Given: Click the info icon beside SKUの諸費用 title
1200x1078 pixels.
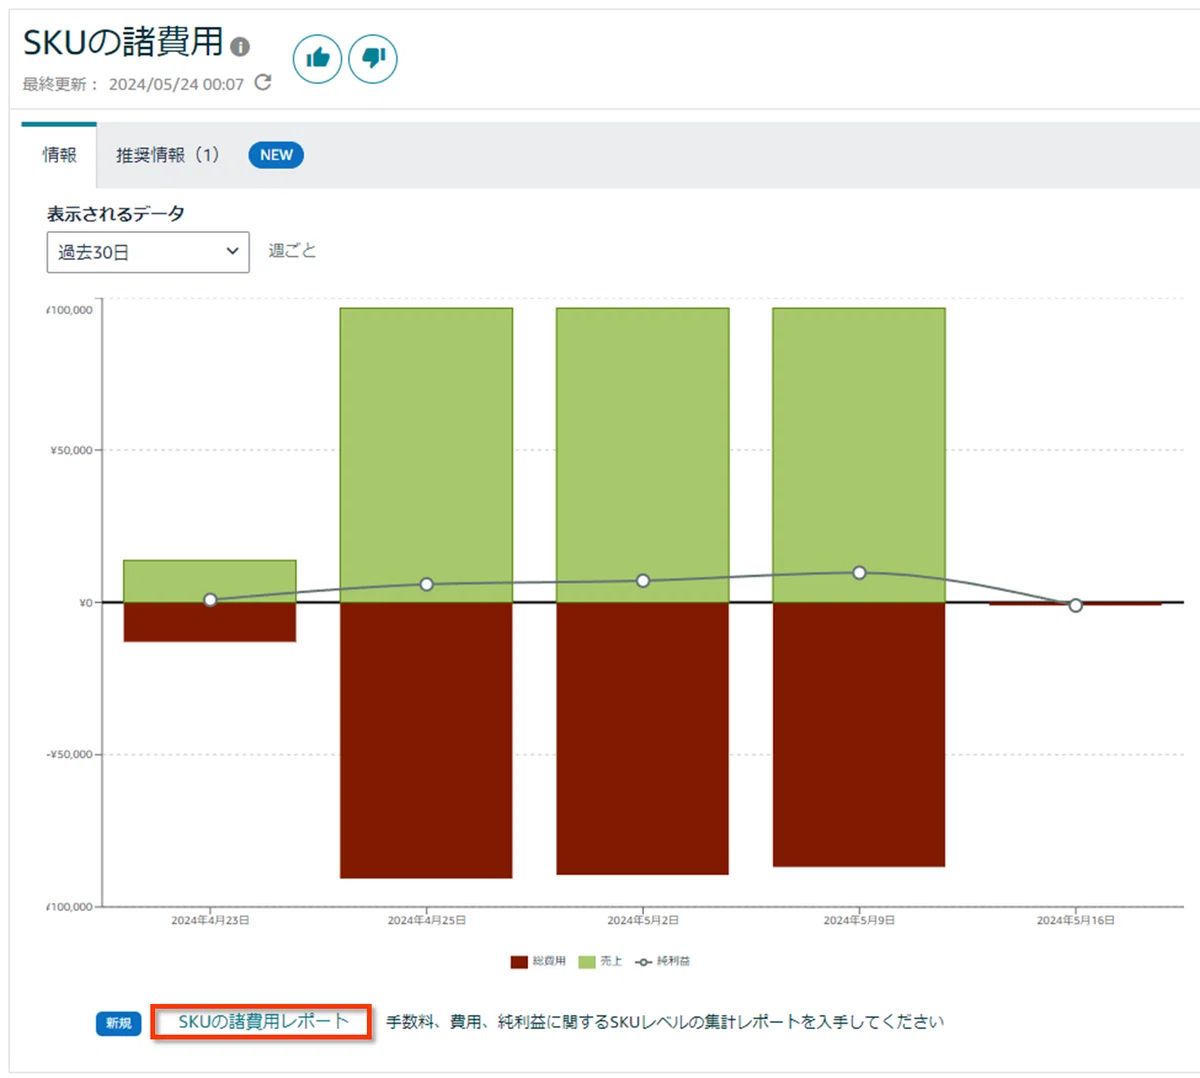Looking at the screenshot, I should 240,46.
